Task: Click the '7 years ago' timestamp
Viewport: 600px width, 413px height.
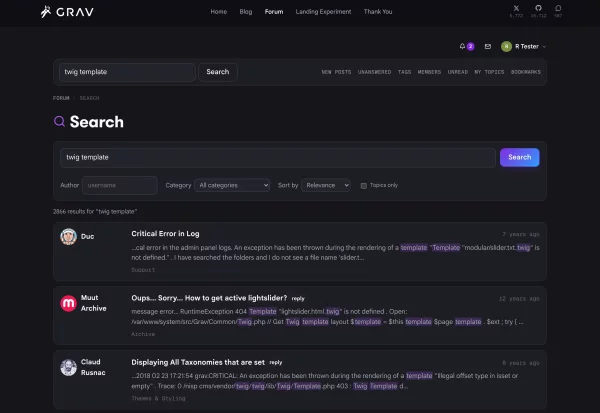Action: click(521, 234)
